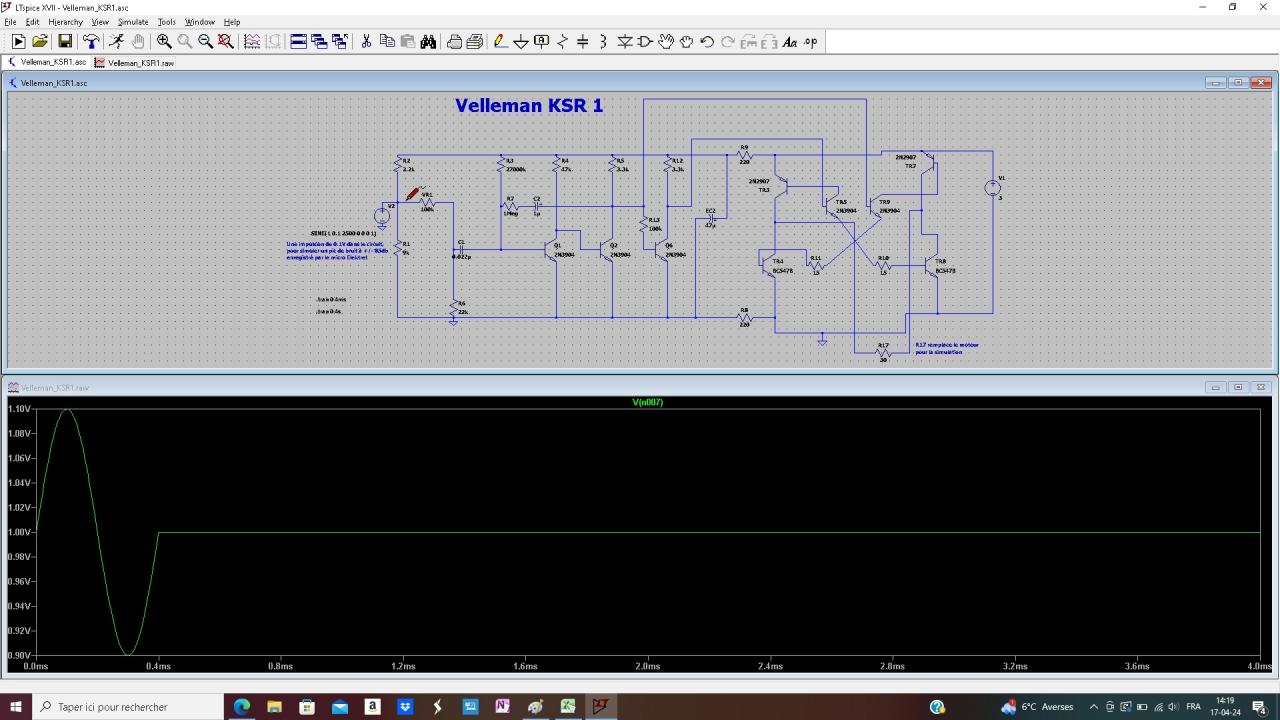Click the Open file folder icon
The width and height of the screenshot is (1280, 720).
point(40,41)
